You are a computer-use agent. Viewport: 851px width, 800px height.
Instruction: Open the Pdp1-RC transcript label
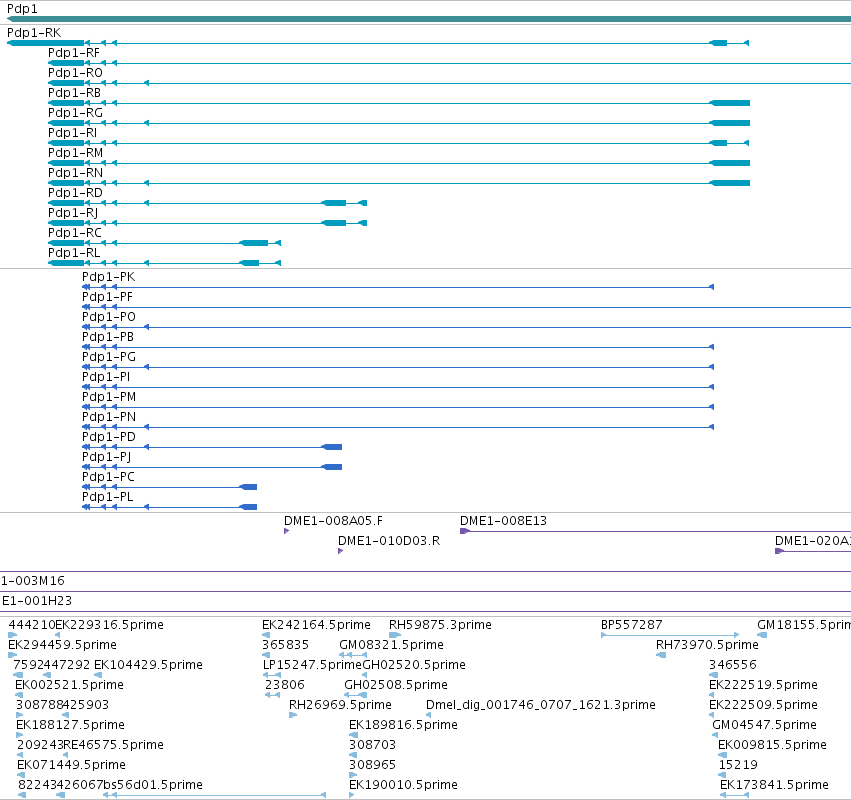pyautogui.click(x=74, y=233)
